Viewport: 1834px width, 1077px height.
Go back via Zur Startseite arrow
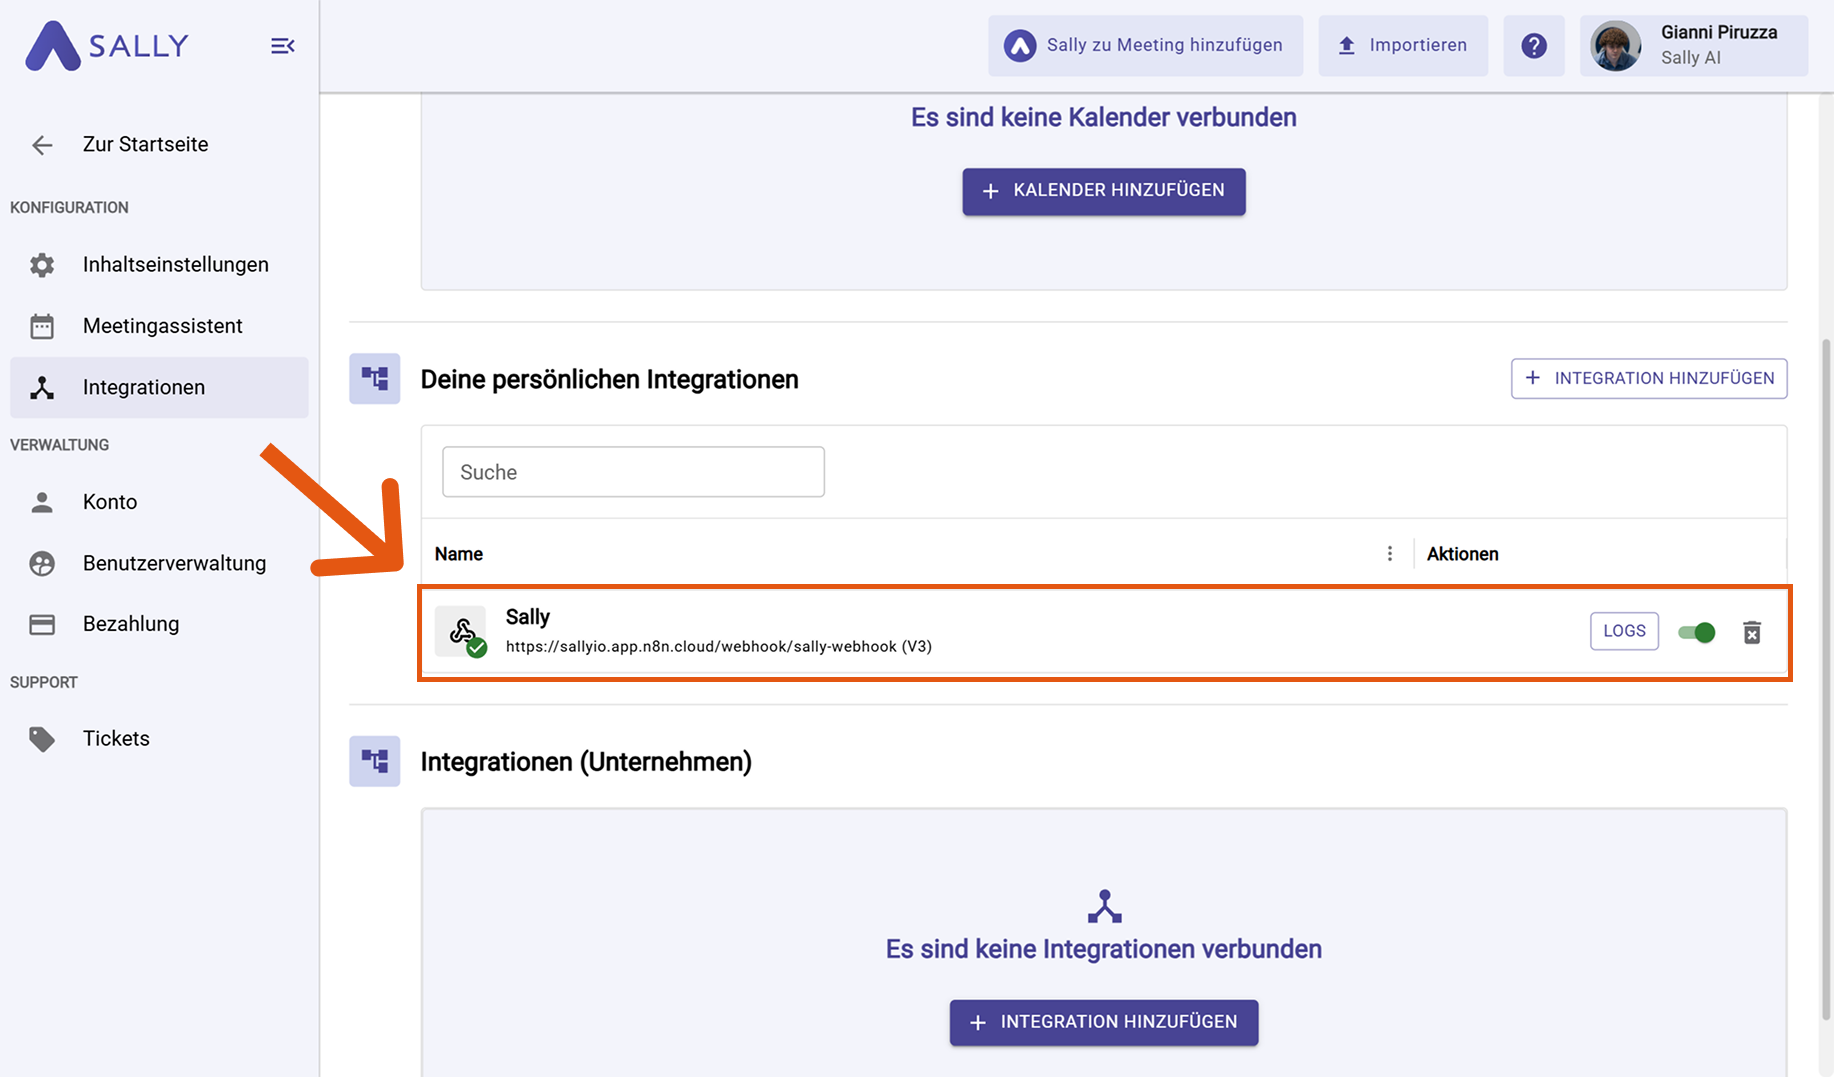point(42,145)
